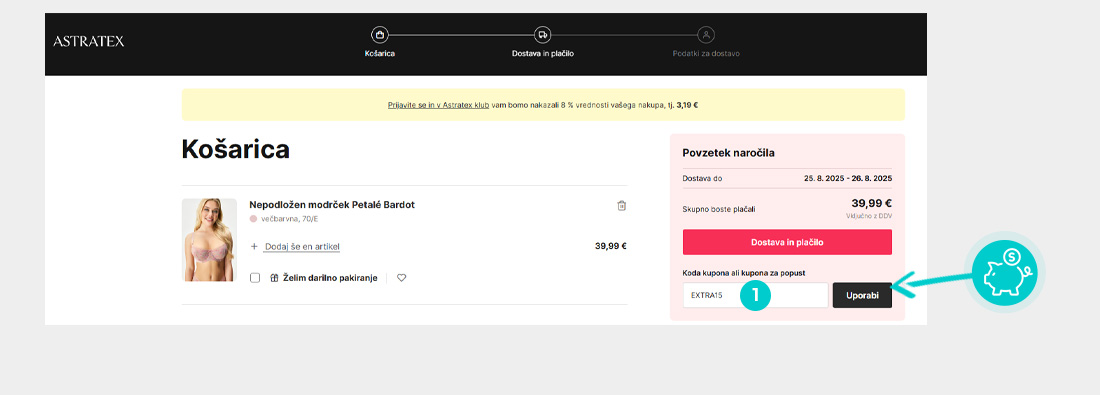Add item to wishlist with heart icon

[401, 278]
